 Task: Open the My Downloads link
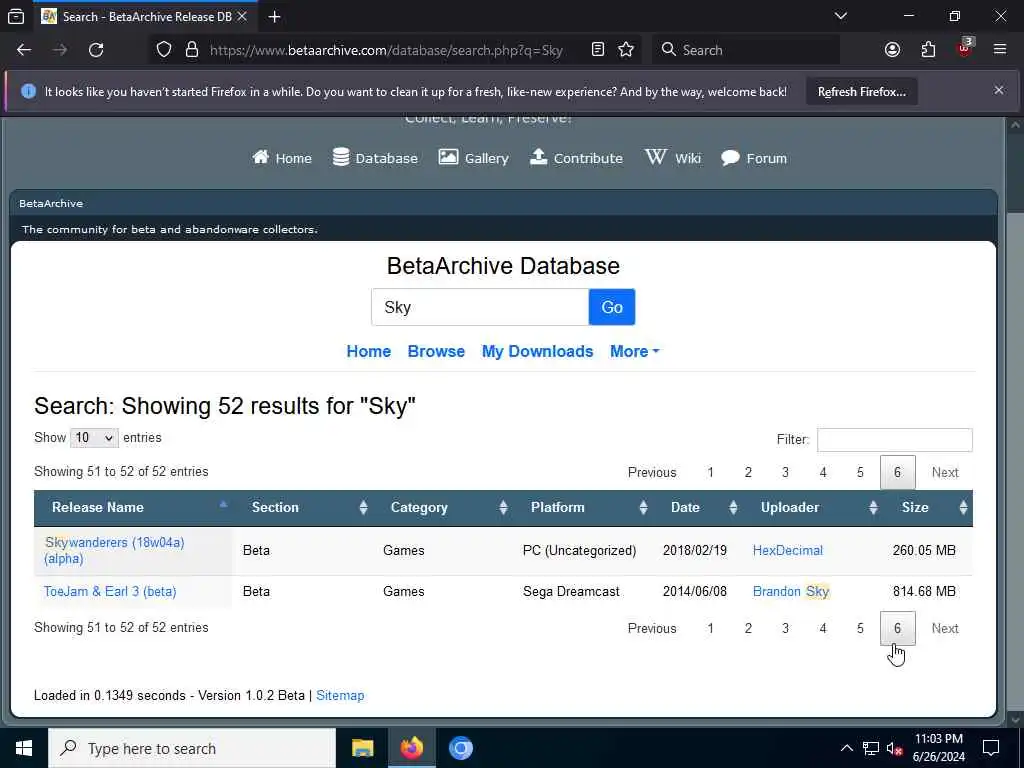pos(537,351)
